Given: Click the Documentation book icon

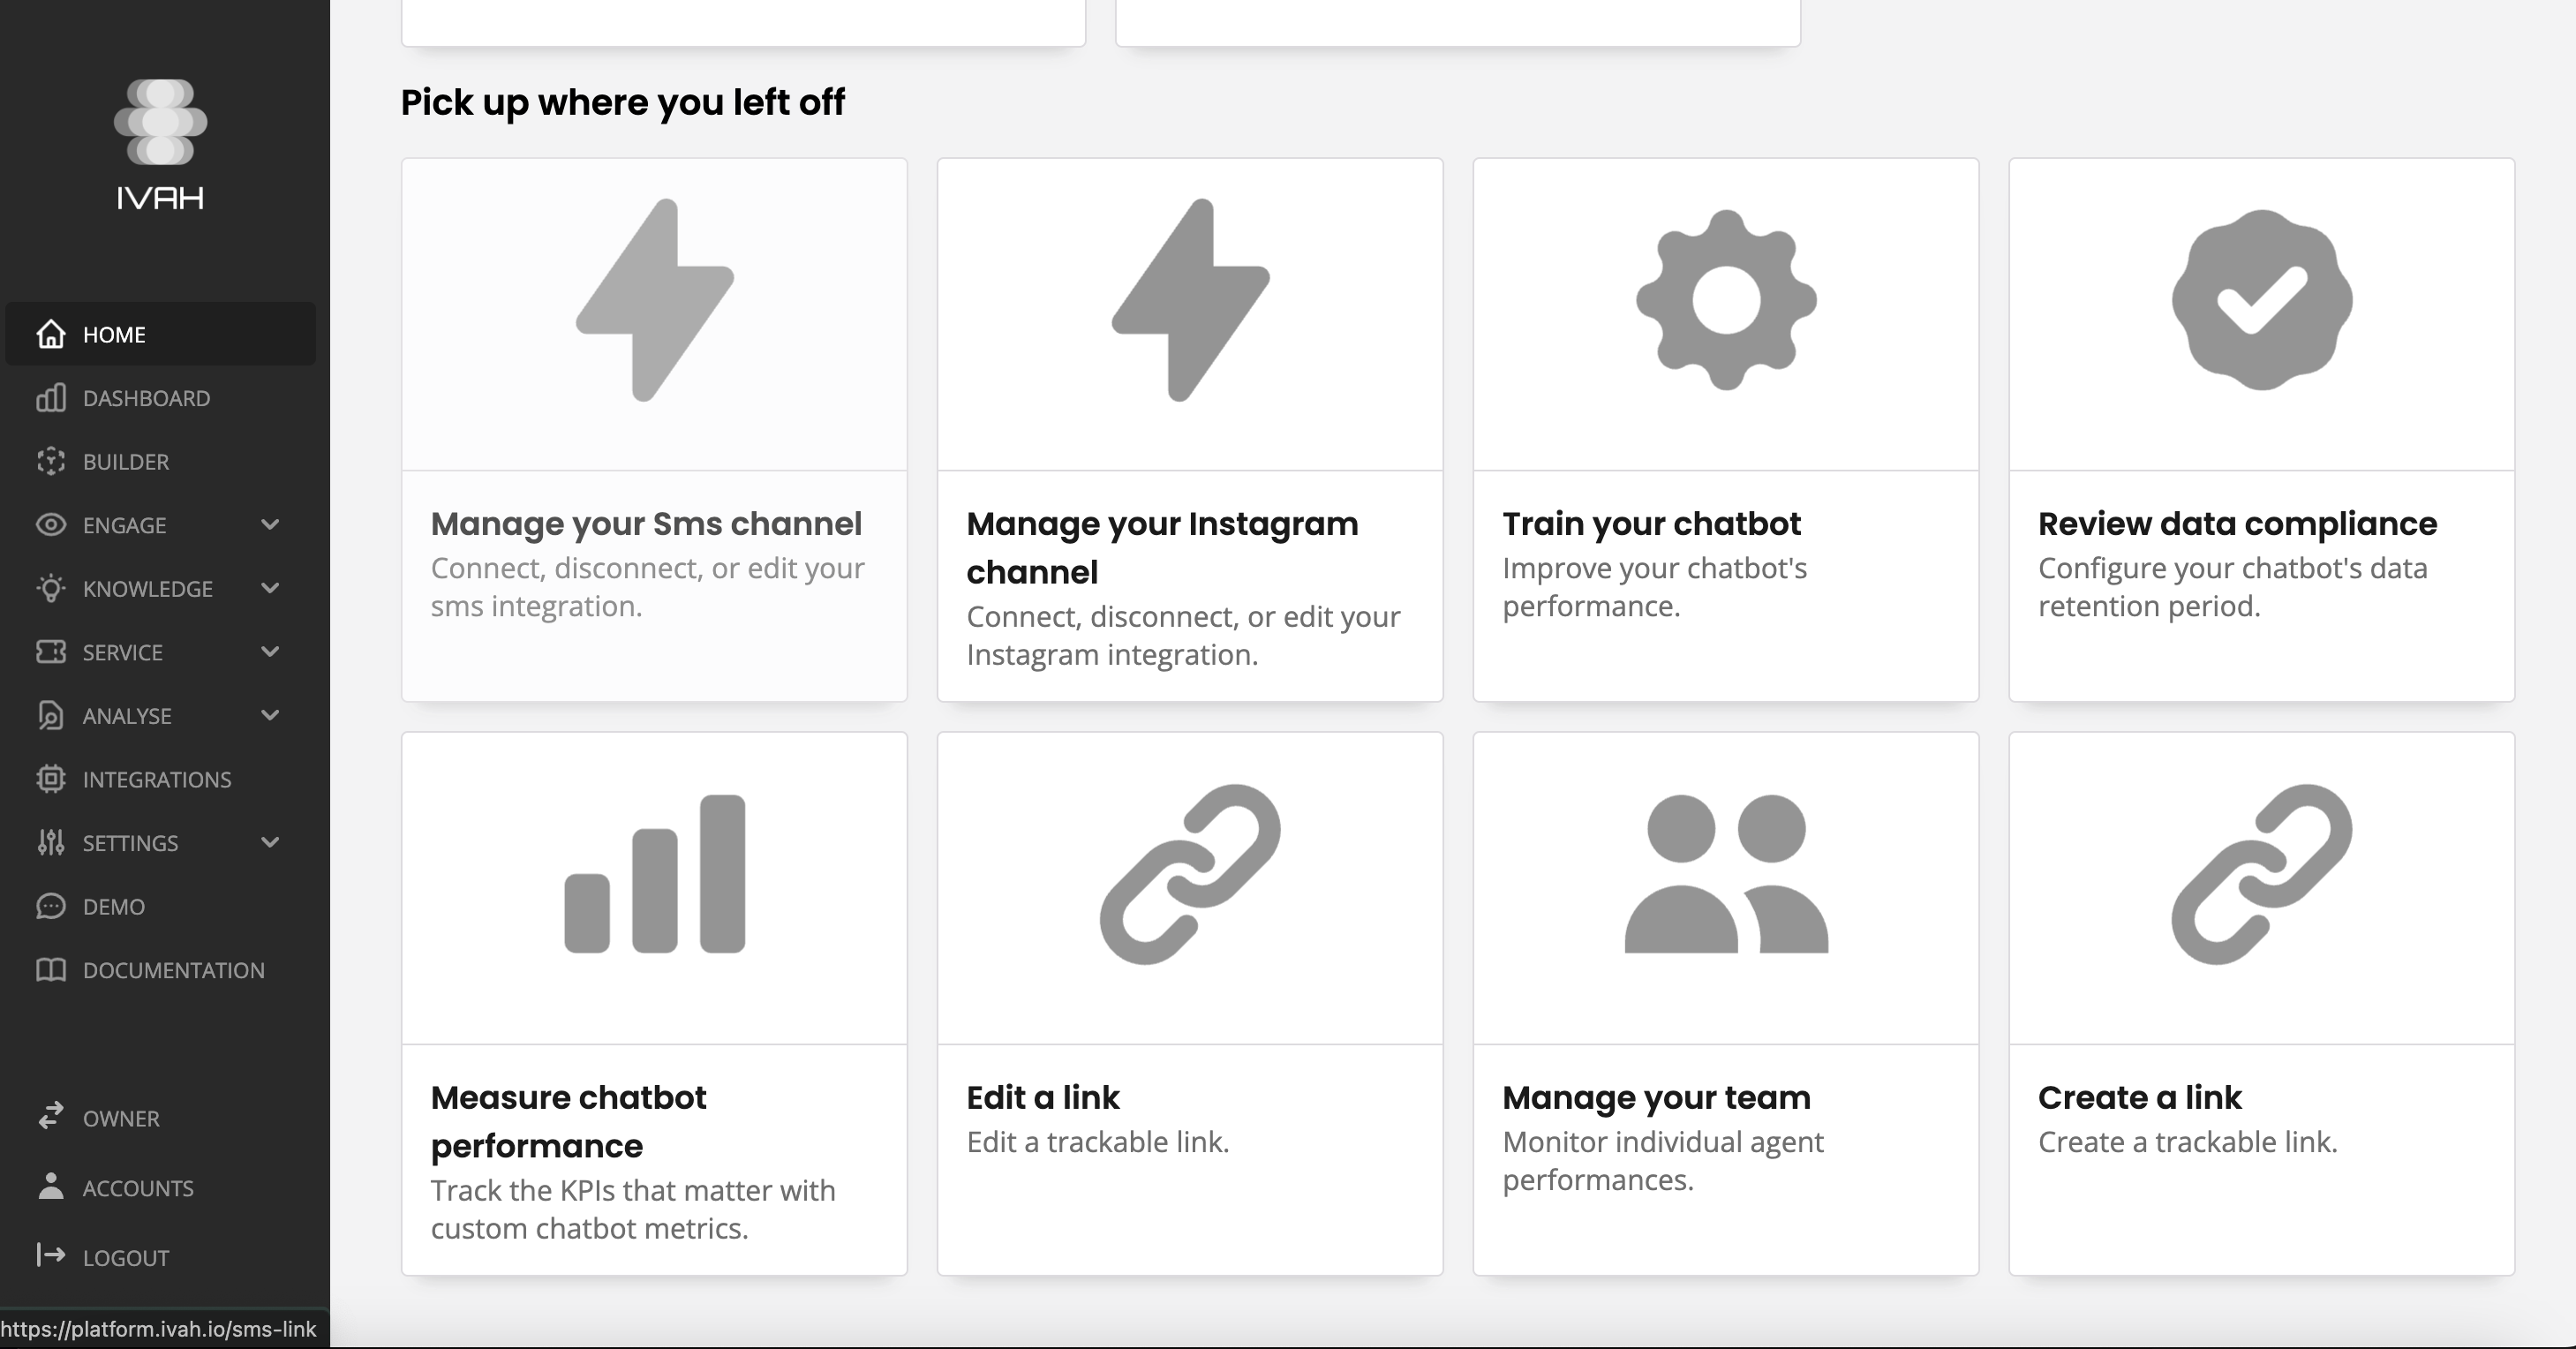Looking at the screenshot, I should tap(50, 970).
